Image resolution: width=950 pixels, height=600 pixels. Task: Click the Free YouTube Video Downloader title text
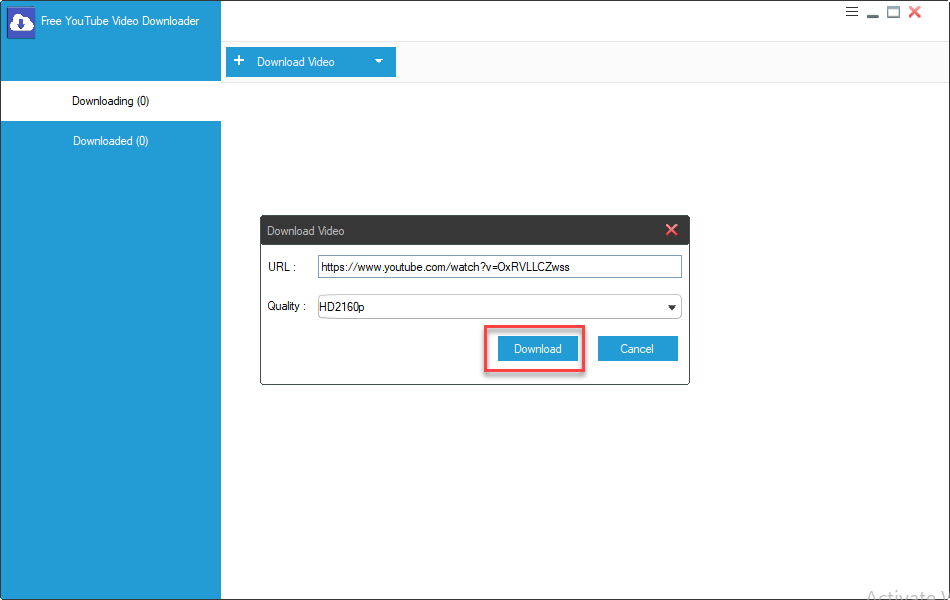coord(120,21)
